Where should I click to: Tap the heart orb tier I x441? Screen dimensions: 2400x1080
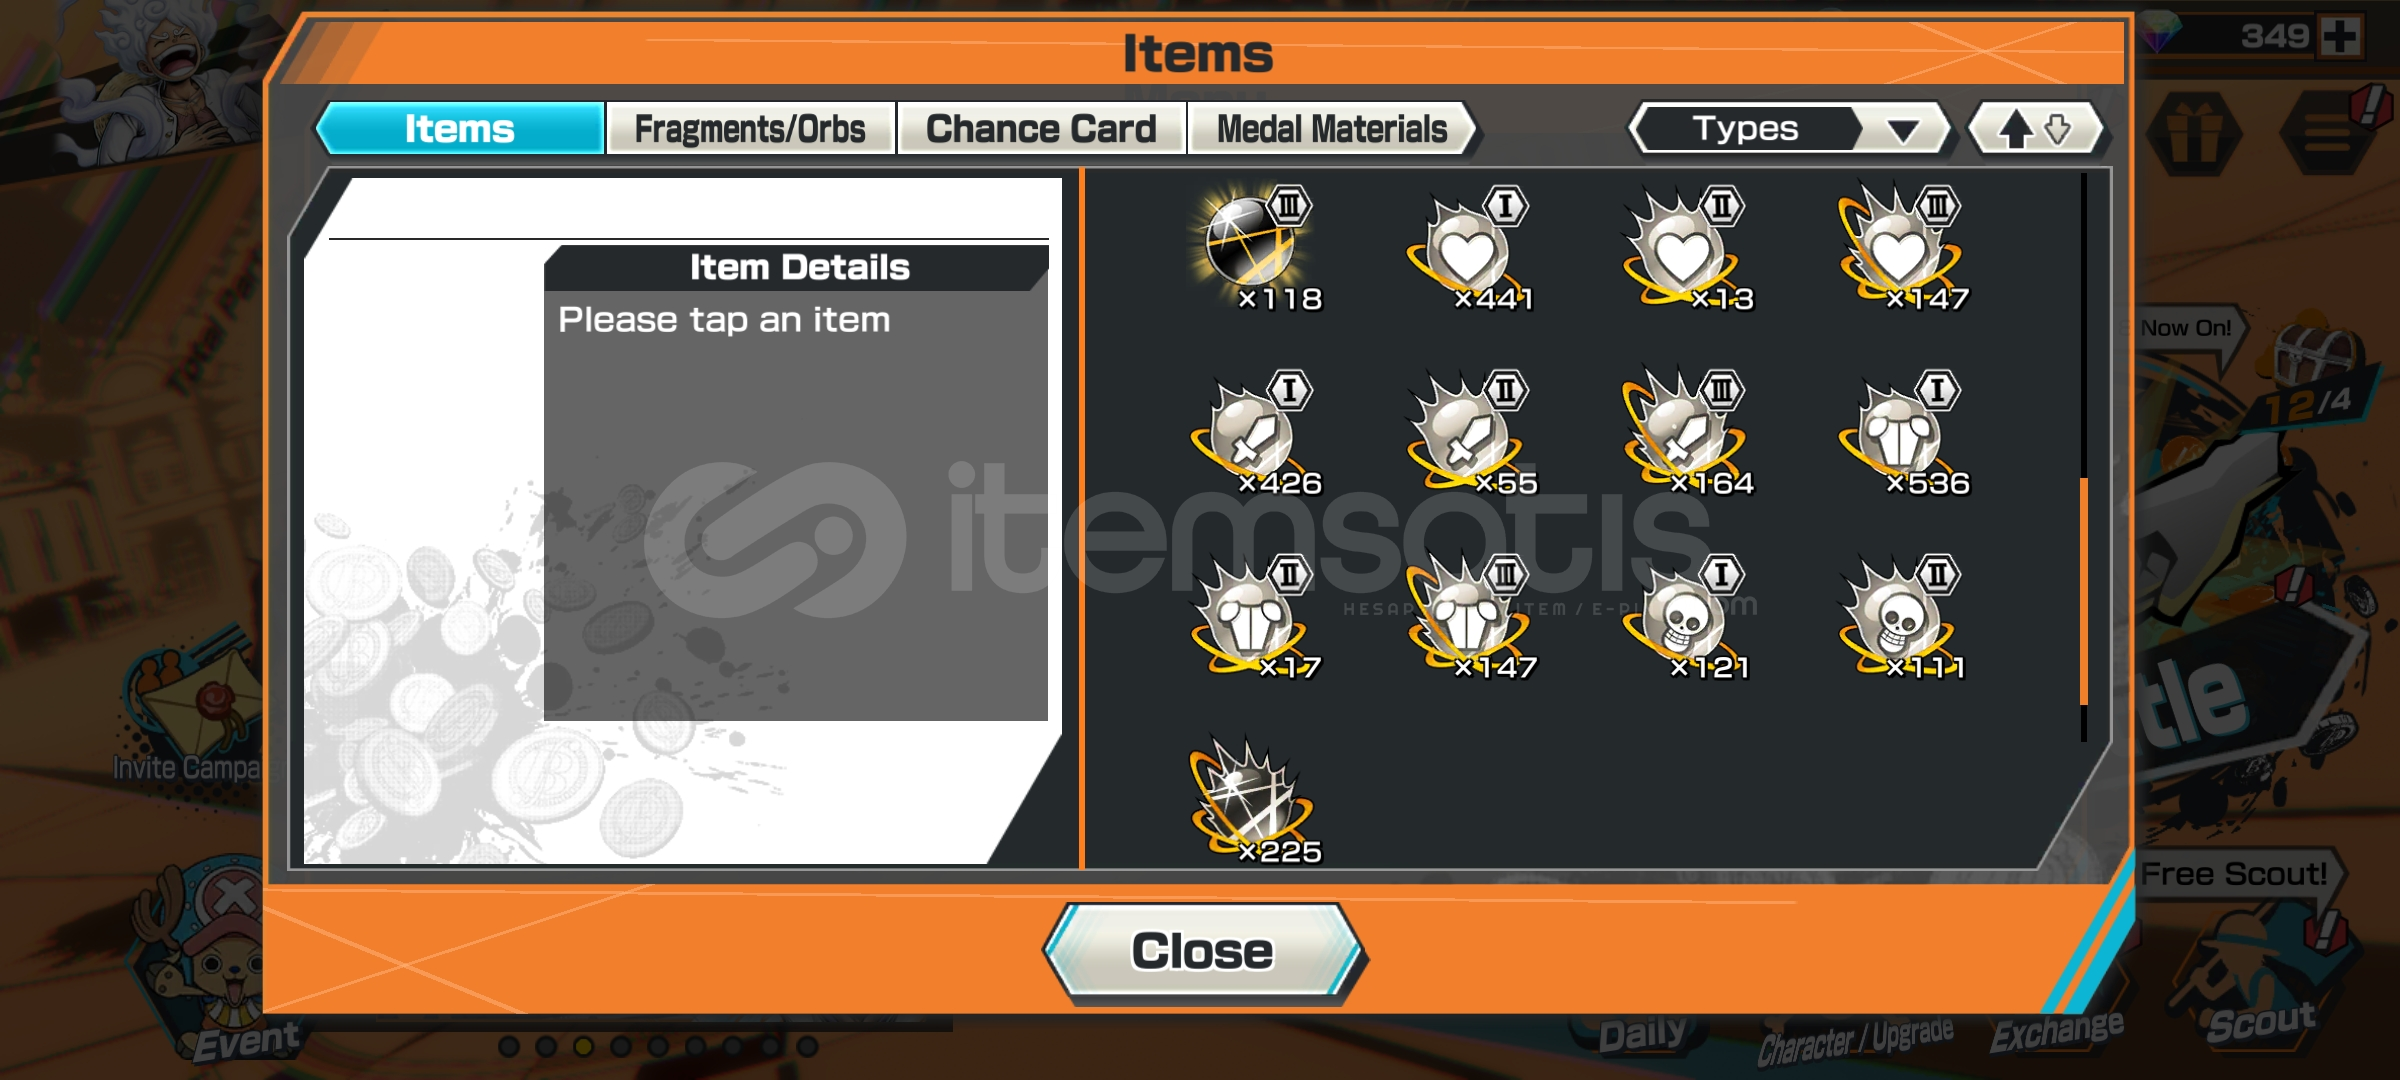[x=1471, y=246]
